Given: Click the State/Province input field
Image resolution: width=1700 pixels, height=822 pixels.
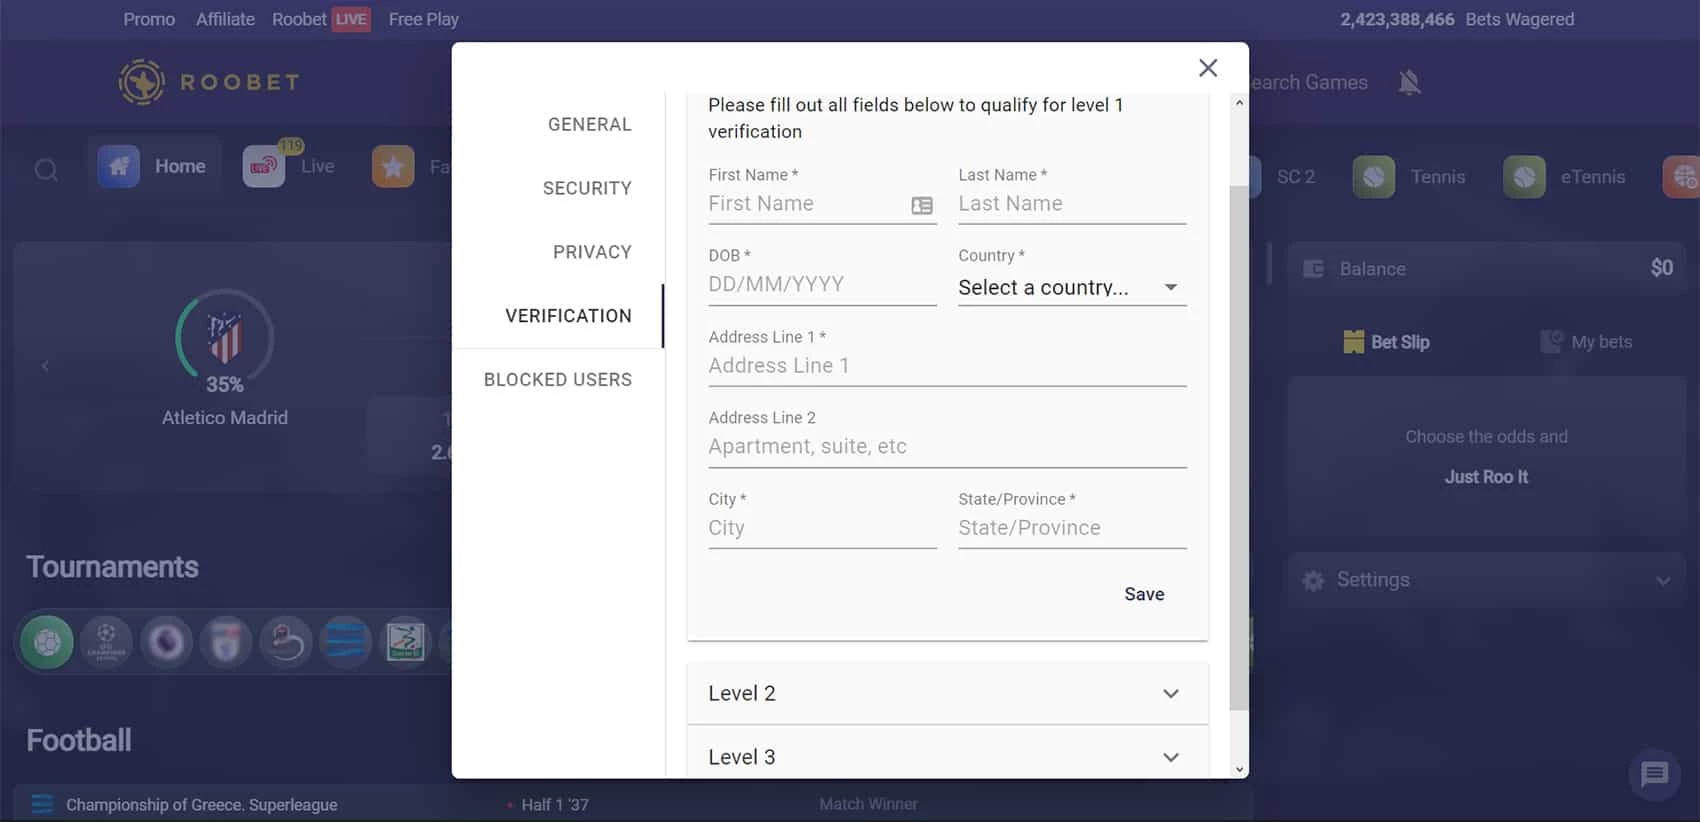Looking at the screenshot, I should click(x=1072, y=528).
